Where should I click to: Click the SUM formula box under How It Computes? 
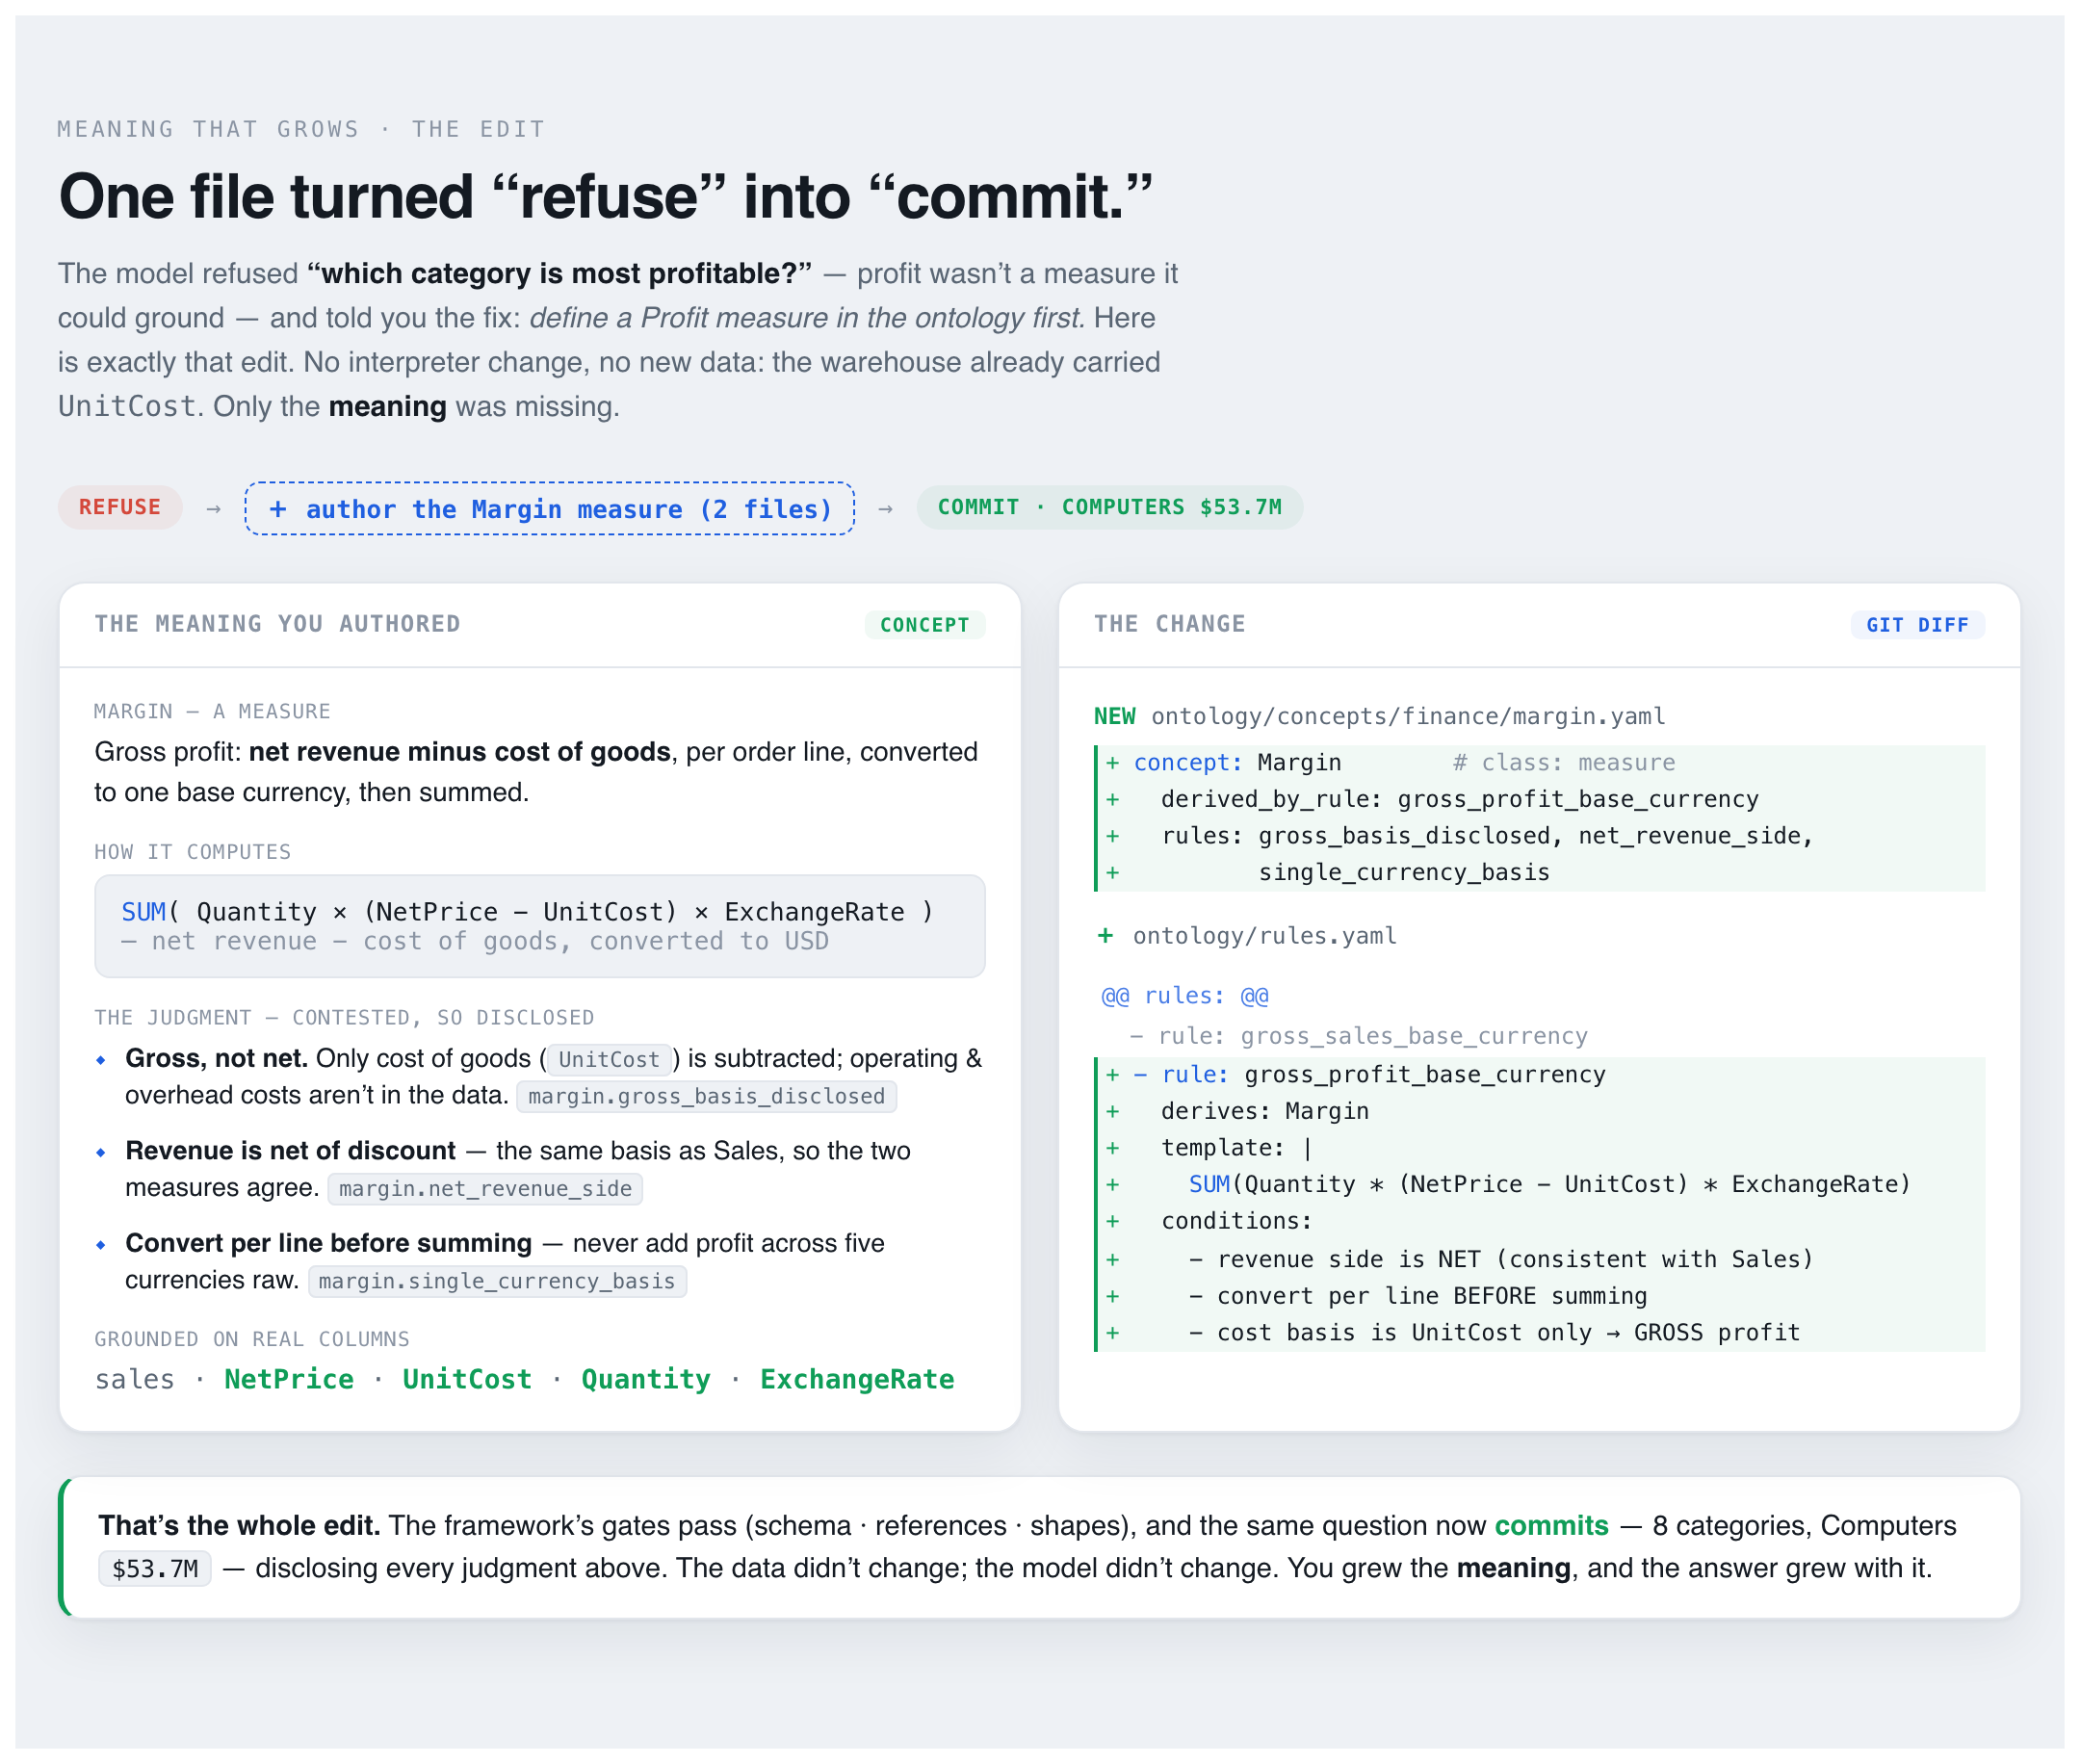point(540,926)
